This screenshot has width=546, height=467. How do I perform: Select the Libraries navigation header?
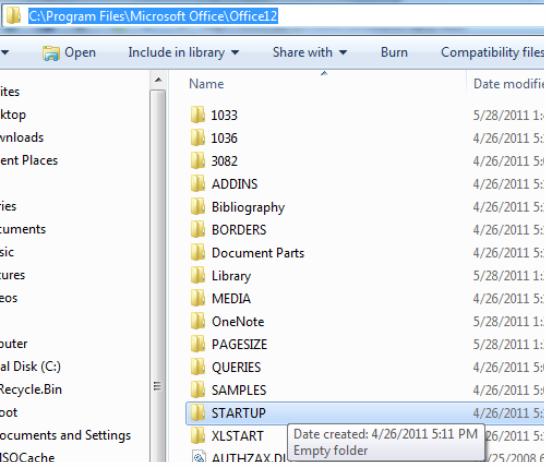click(8, 206)
